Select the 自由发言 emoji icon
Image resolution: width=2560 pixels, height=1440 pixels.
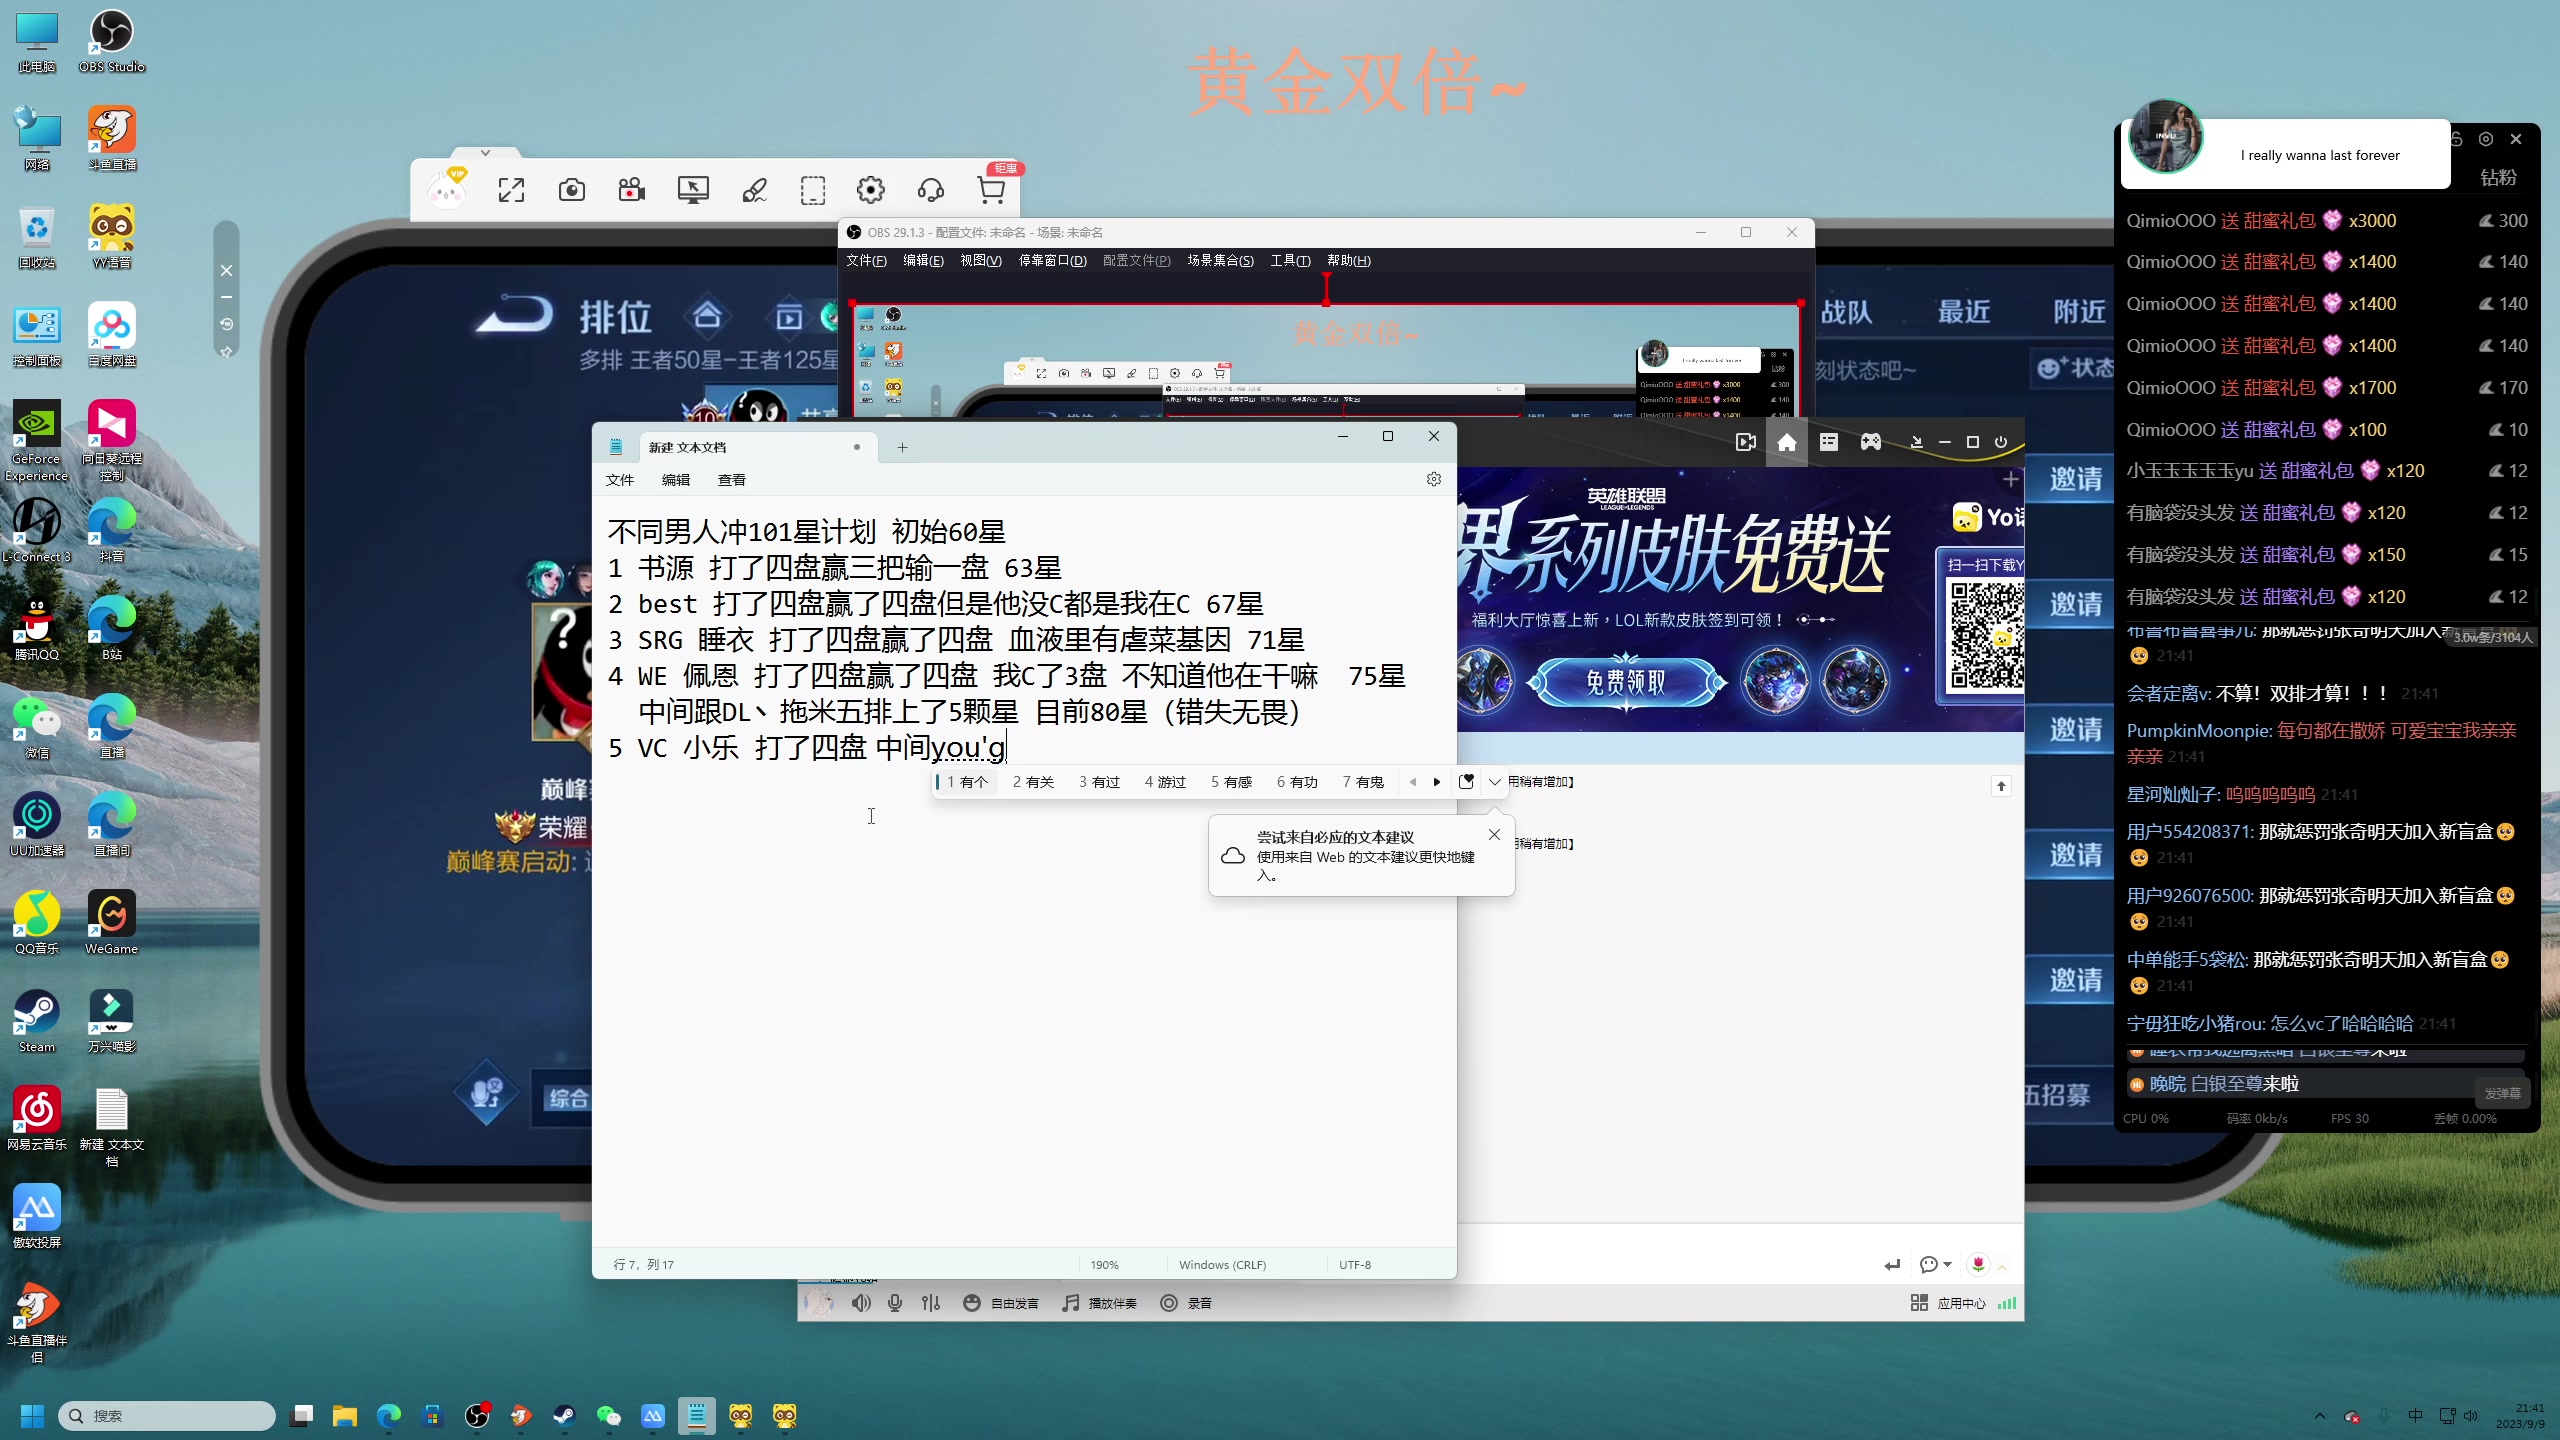(972, 1303)
